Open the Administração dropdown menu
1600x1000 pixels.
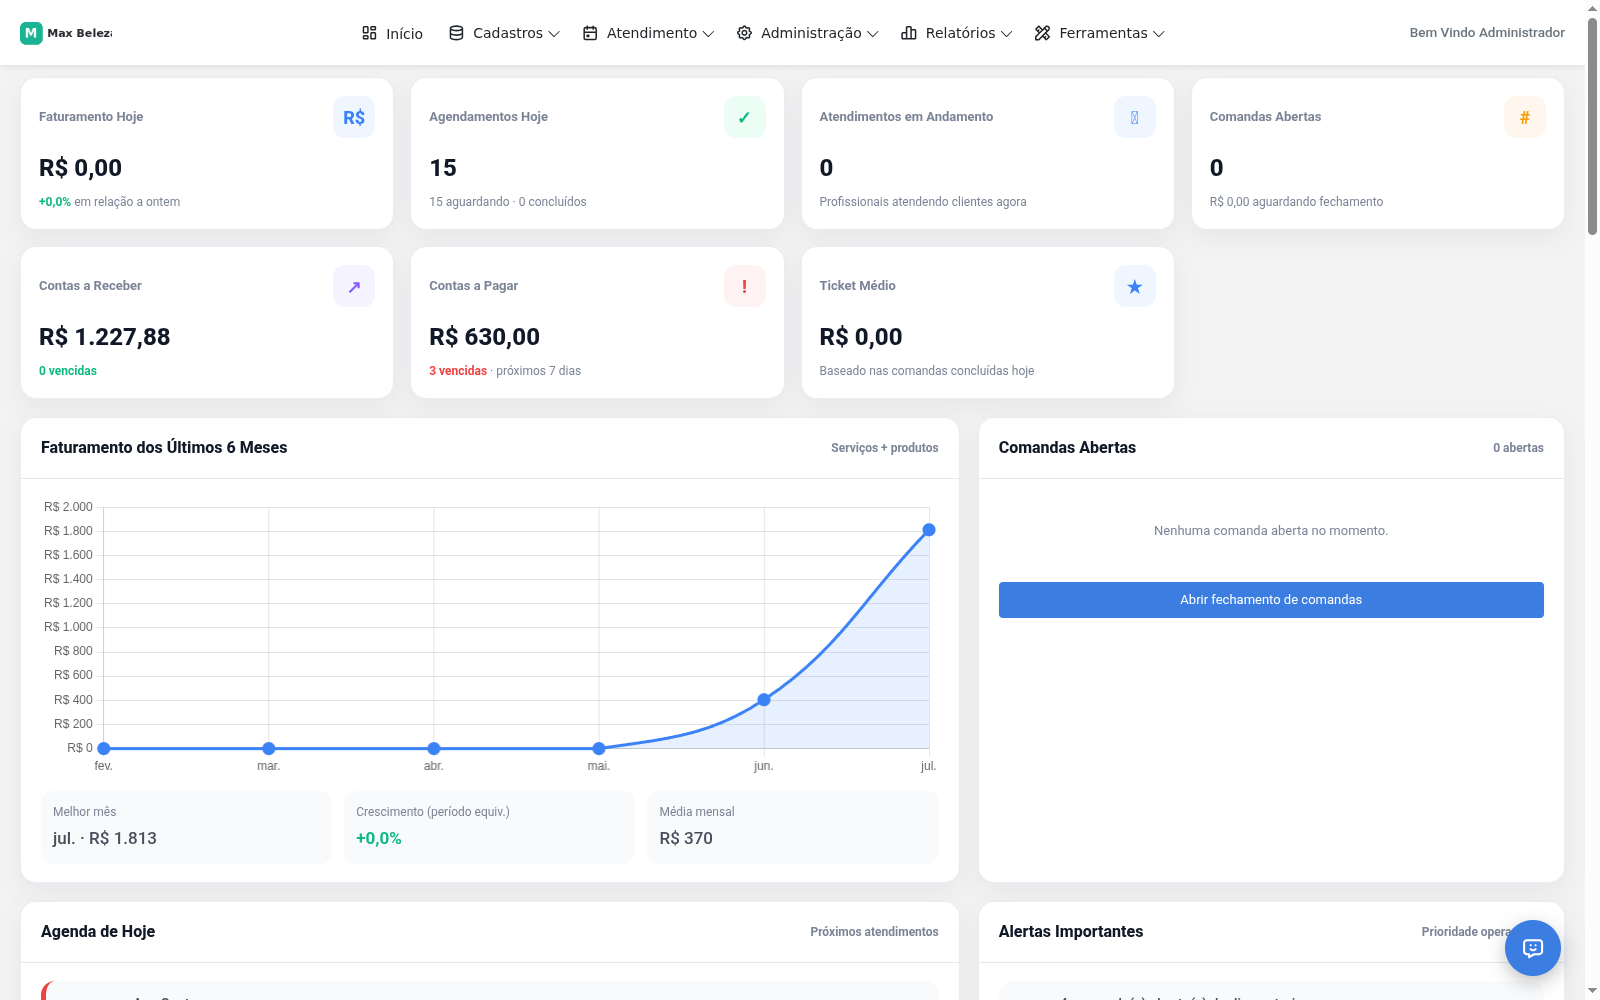click(x=807, y=33)
